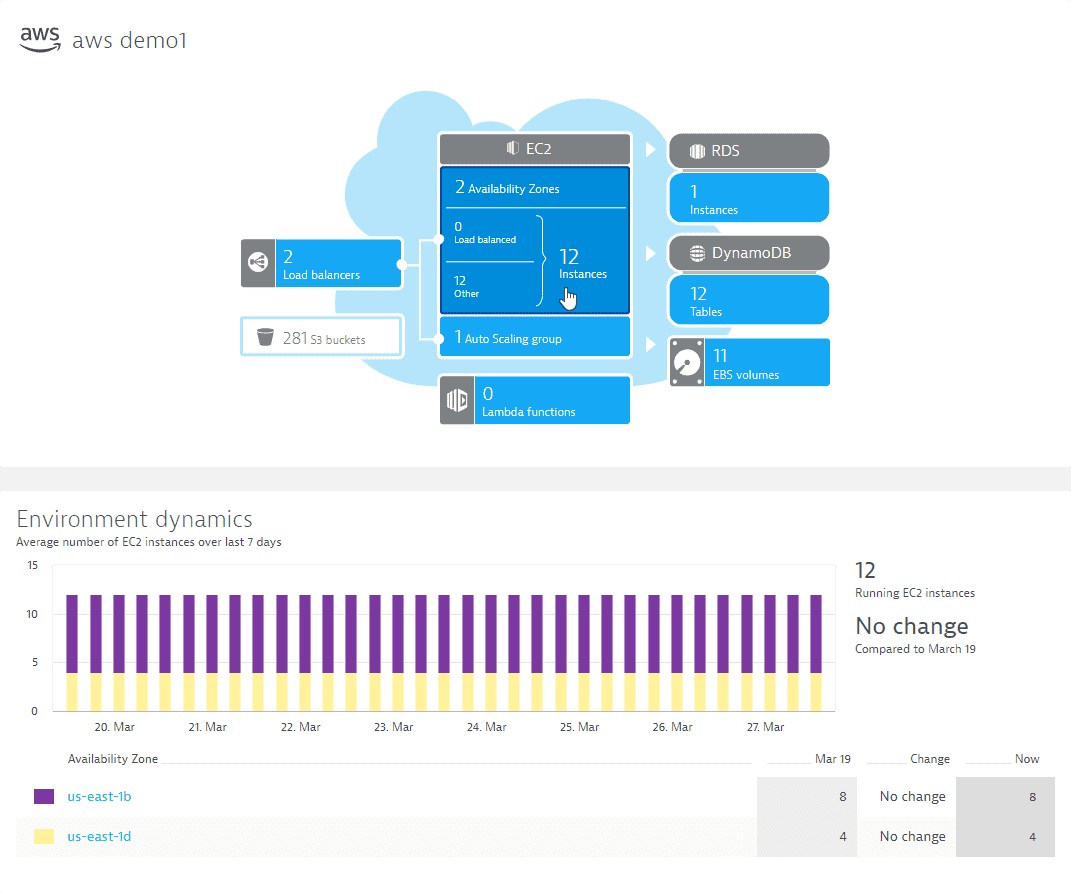The height and width of the screenshot is (893, 1071).
Task: Click the arrow pointing to DynamoDB
Action: 650,253
